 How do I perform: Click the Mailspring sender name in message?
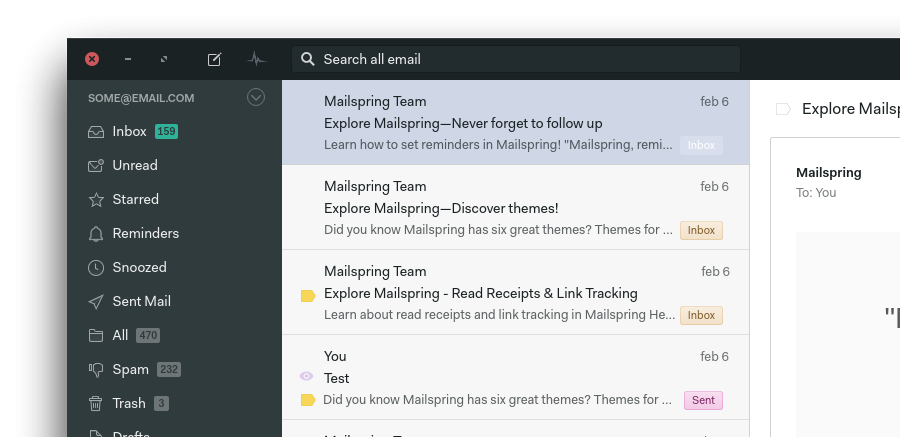click(828, 172)
